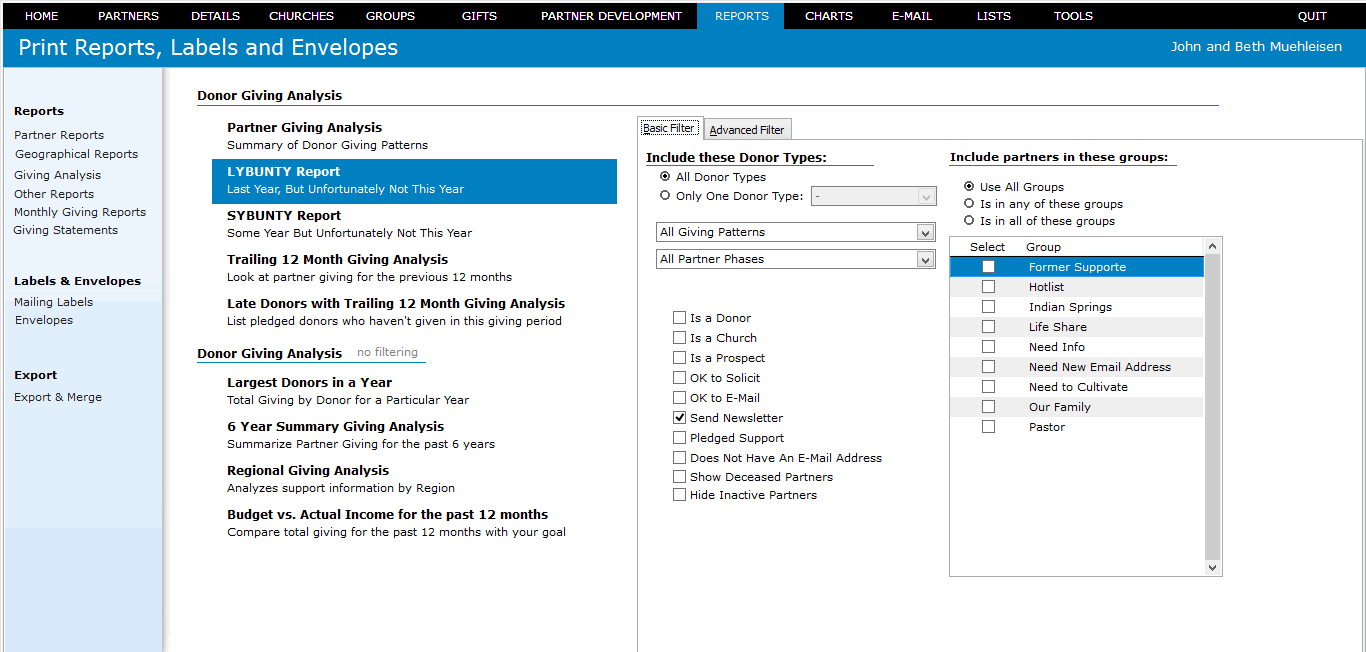Viewport: 1366px width, 652px height.
Task: Open the GROUPS menu
Action: [x=390, y=16]
